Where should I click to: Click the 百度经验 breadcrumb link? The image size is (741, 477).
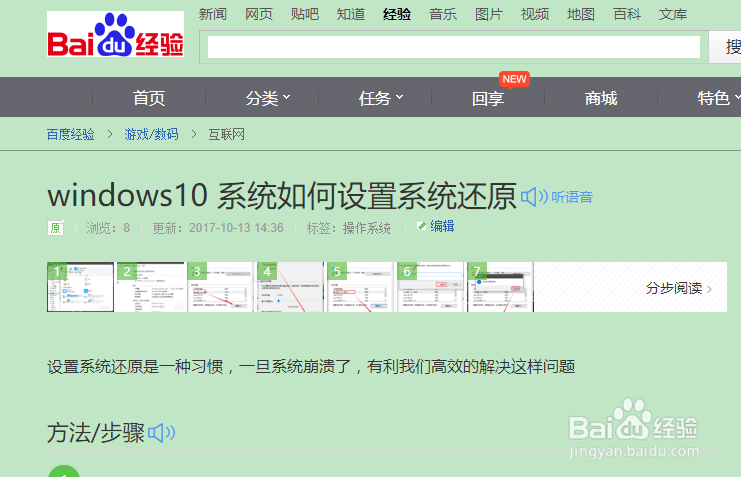[70, 134]
